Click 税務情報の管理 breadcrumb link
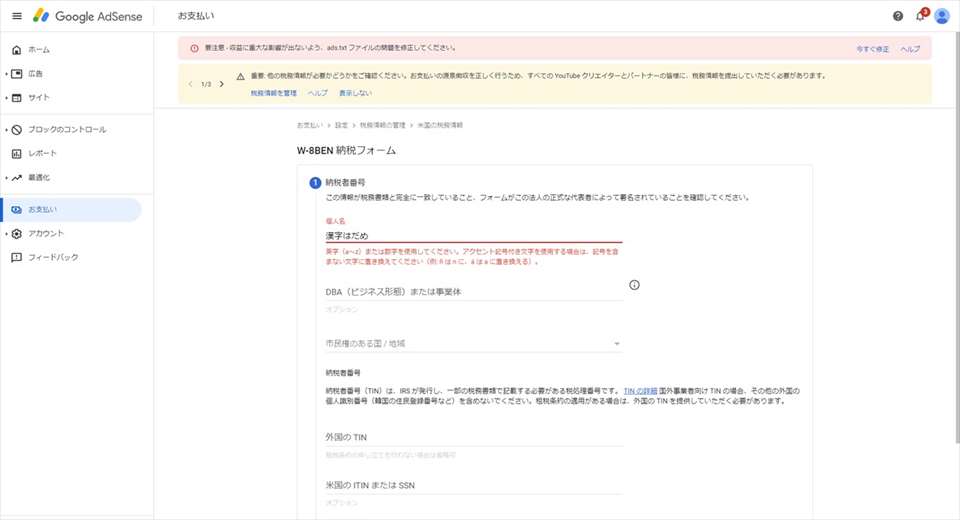The width and height of the screenshot is (960, 520). coord(382,125)
